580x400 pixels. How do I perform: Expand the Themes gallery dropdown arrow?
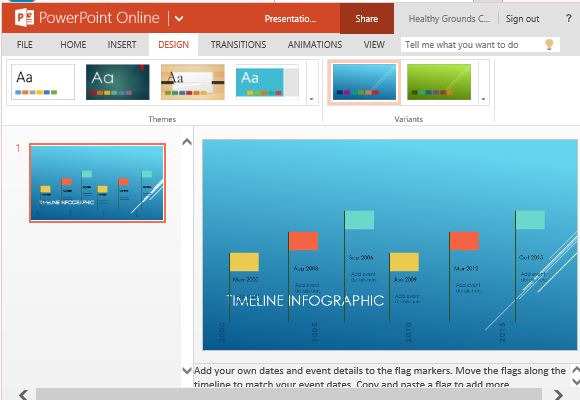[x=311, y=99]
